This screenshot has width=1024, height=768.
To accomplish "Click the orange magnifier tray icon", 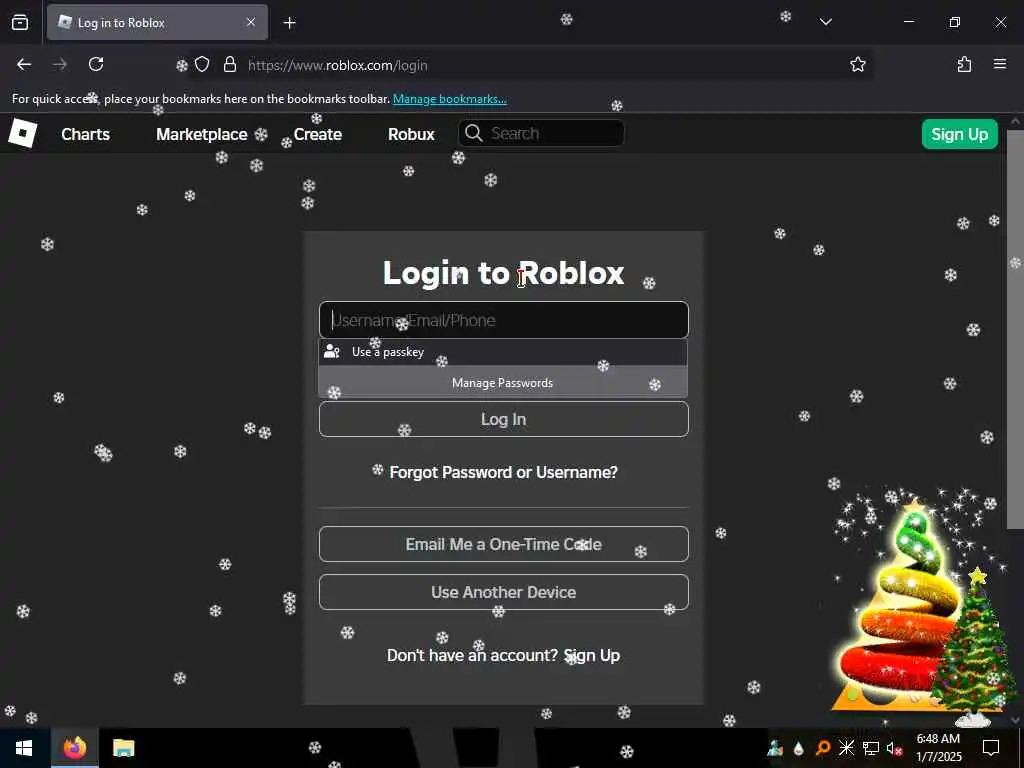I will pyautogui.click(x=823, y=748).
